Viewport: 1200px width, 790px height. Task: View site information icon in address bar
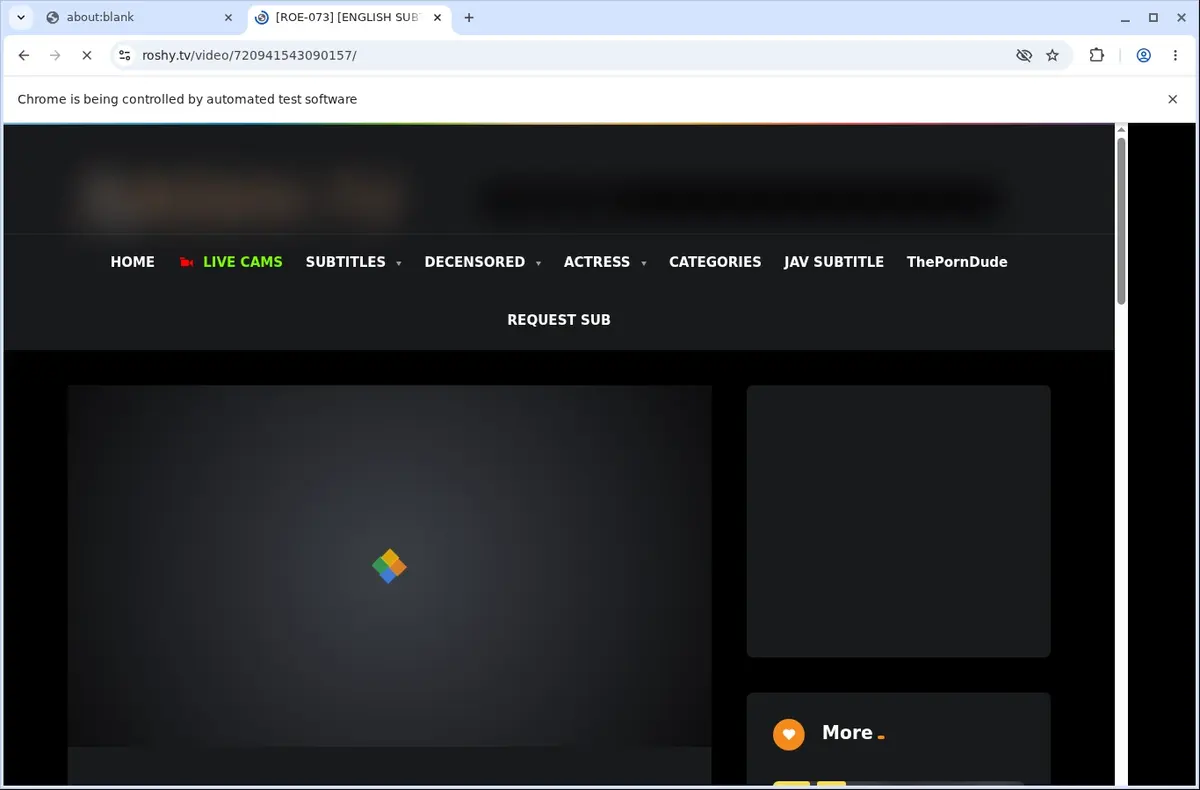[x=123, y=56]
